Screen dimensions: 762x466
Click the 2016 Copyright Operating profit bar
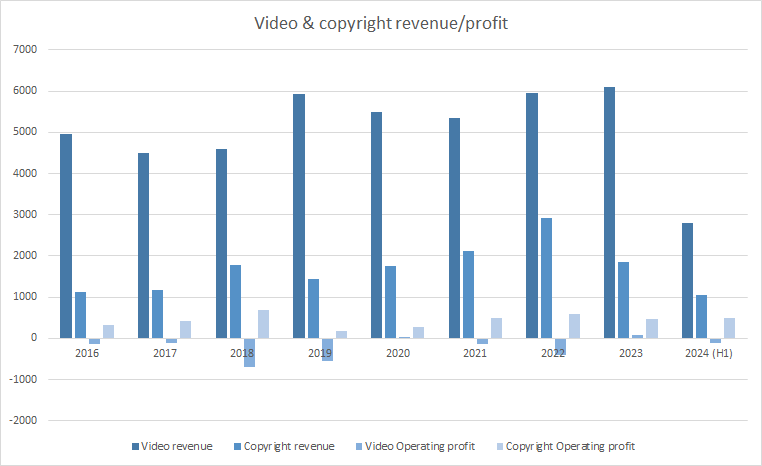pos(108,332)
